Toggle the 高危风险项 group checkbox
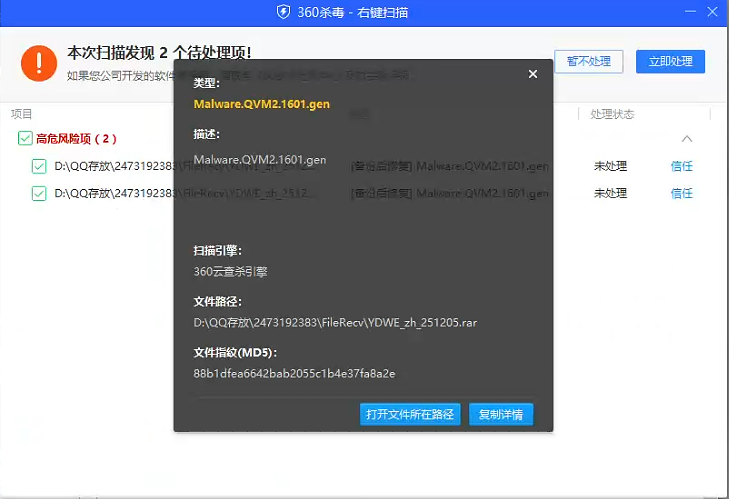The image size is (729, 499). coord(25,138)
